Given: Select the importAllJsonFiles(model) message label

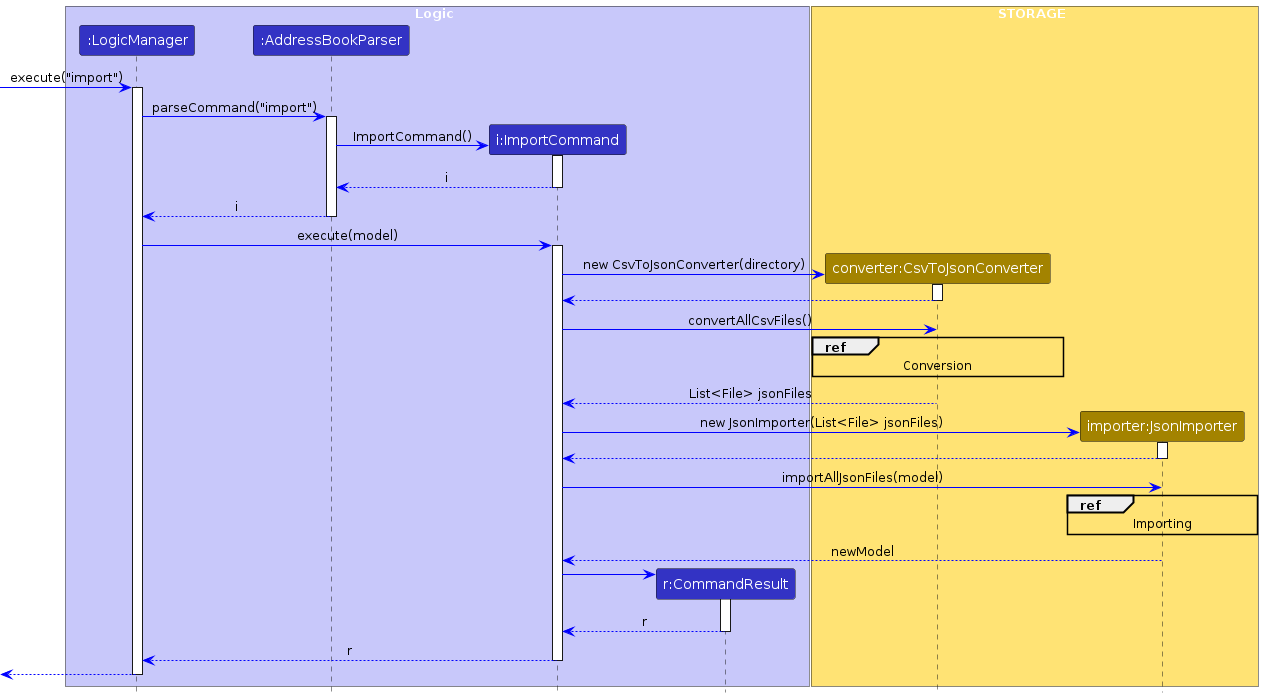Looking at the screenshot, I should 862,478.
